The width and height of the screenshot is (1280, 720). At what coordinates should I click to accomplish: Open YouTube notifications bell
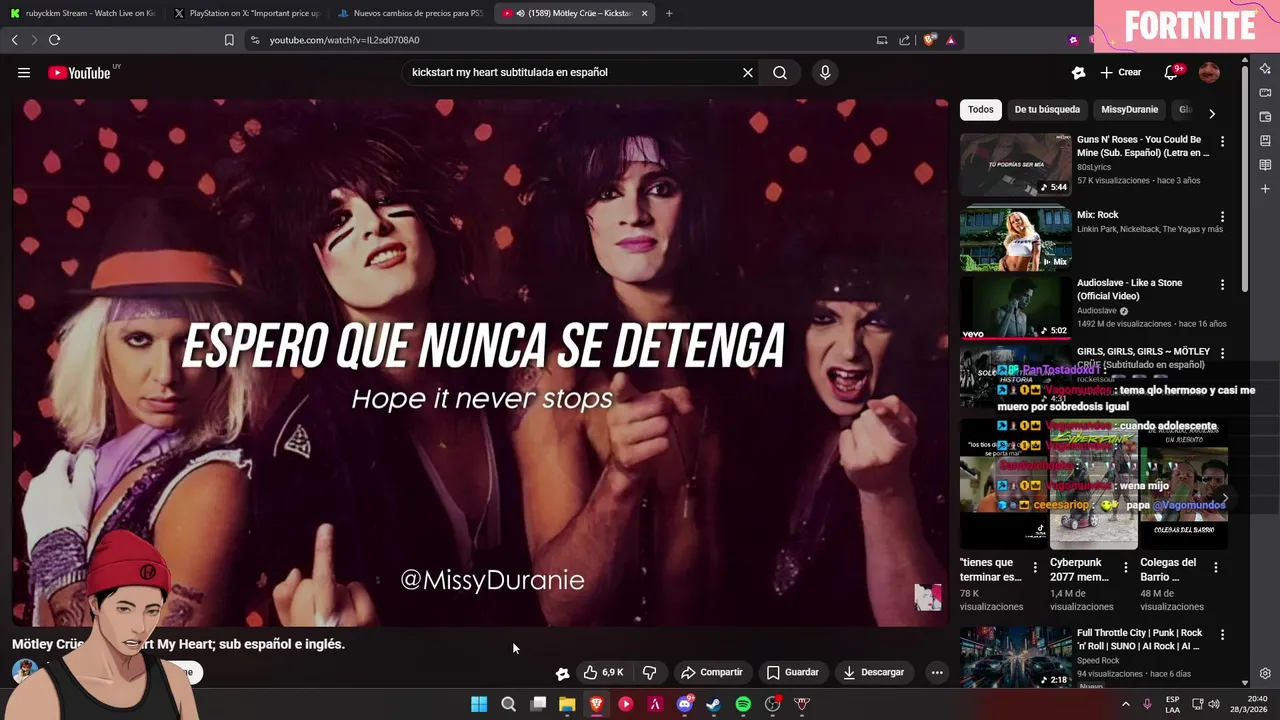(1171, 72)
